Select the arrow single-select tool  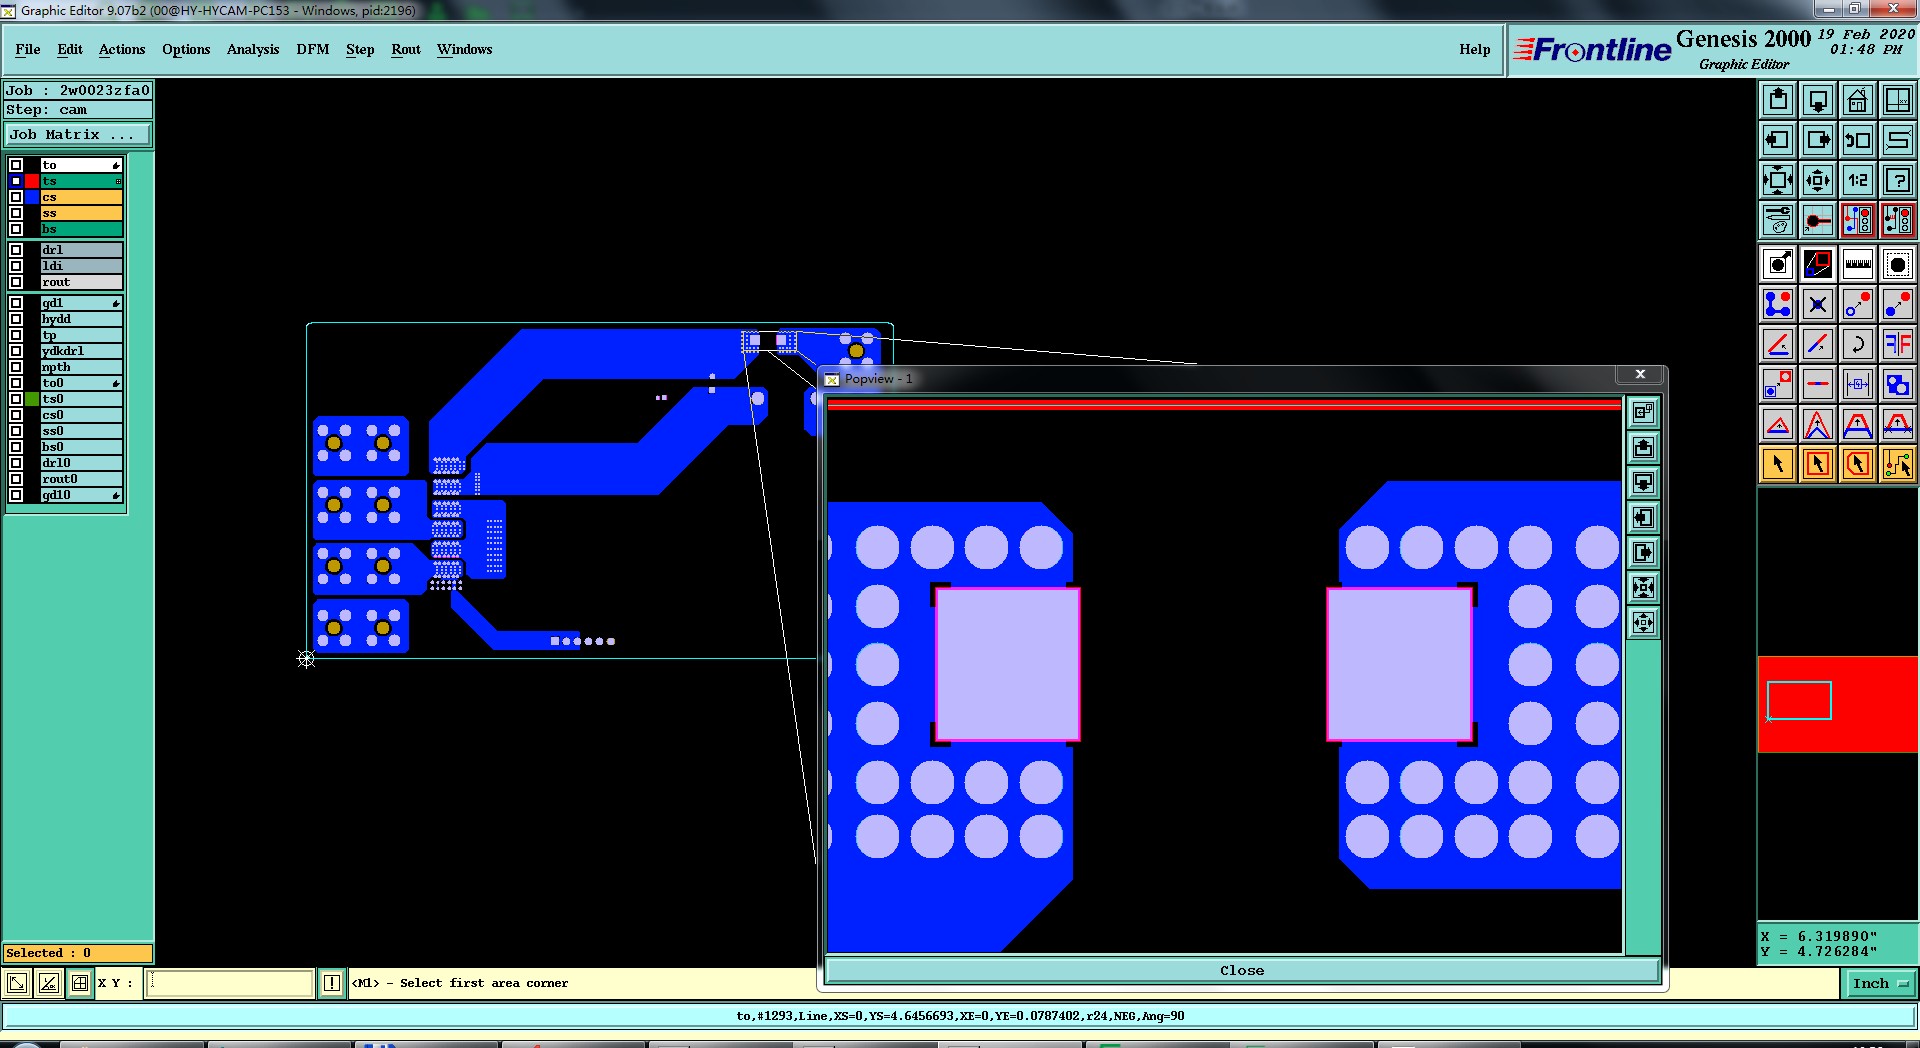pyautogui.click(x=1778, y=464)
